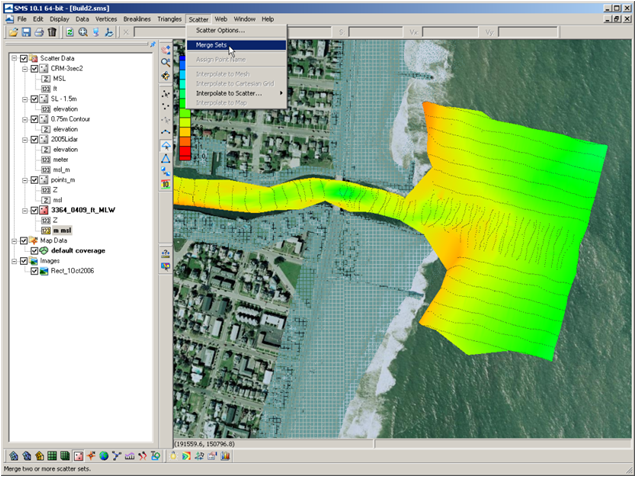Collapse the 2005Lidar tree node
The image size is (636, 477).
[25, 140]
